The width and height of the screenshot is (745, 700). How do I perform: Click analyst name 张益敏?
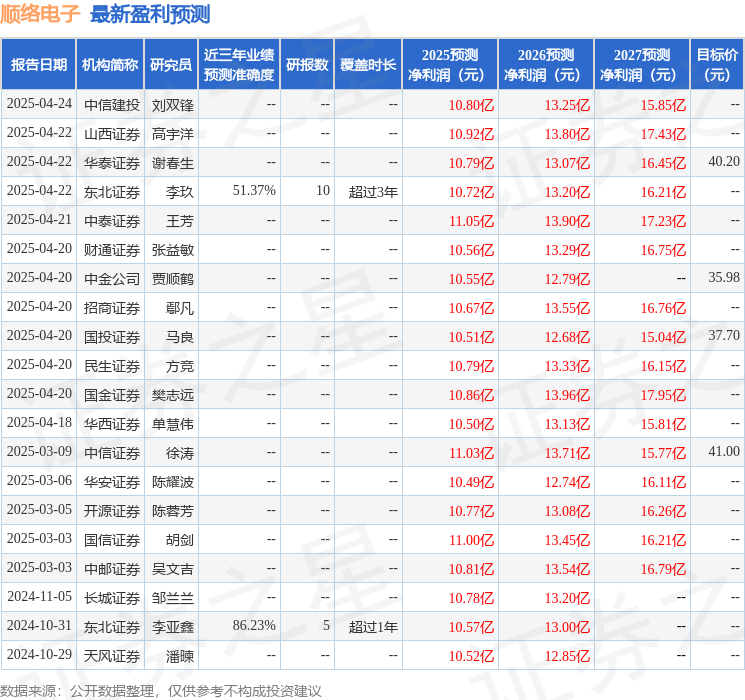click(172, 250)
